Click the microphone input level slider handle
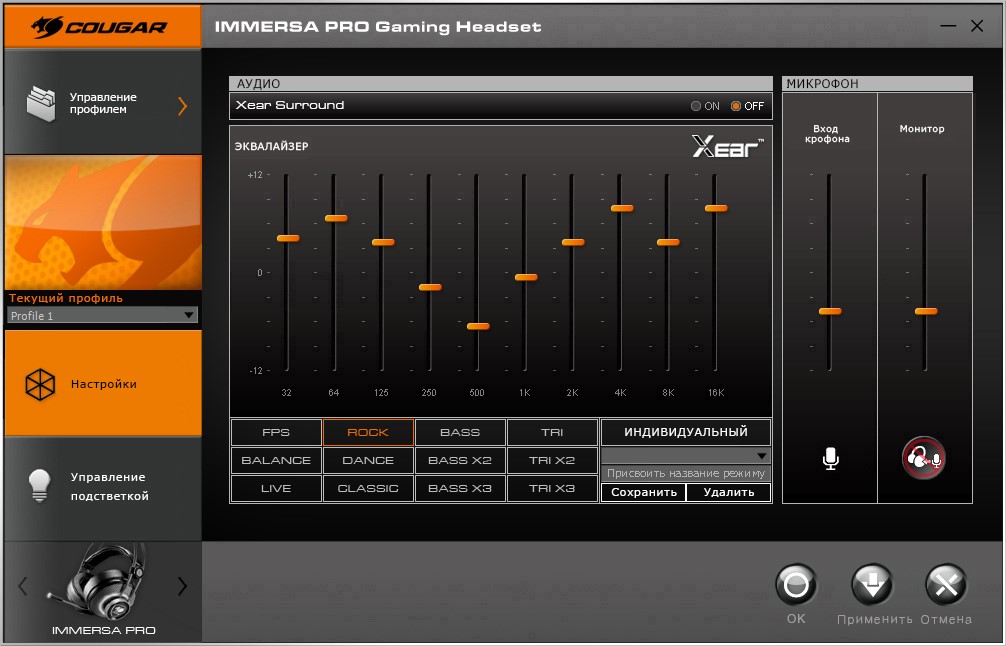Viewport: 1006px width, 646px height. pos(830,312)
